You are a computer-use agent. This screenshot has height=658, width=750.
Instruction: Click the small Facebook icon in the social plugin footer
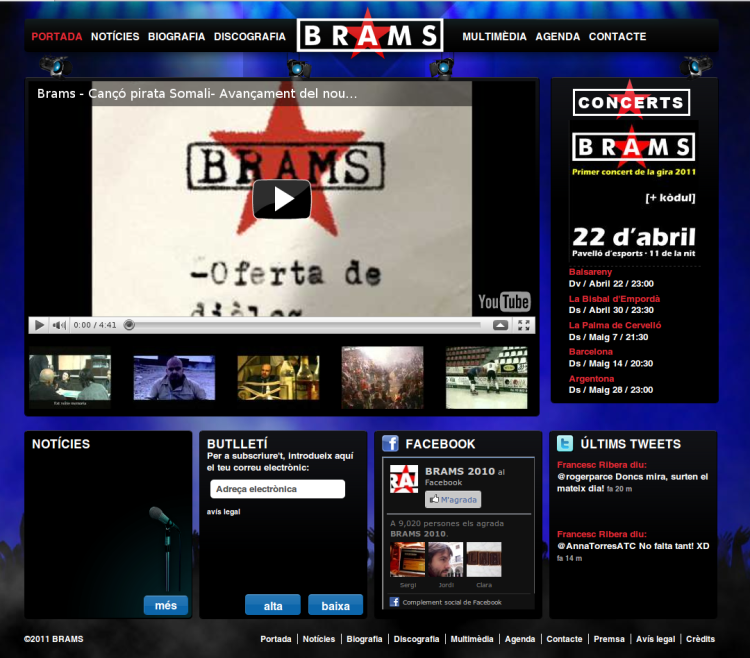(x=394, y=602)
